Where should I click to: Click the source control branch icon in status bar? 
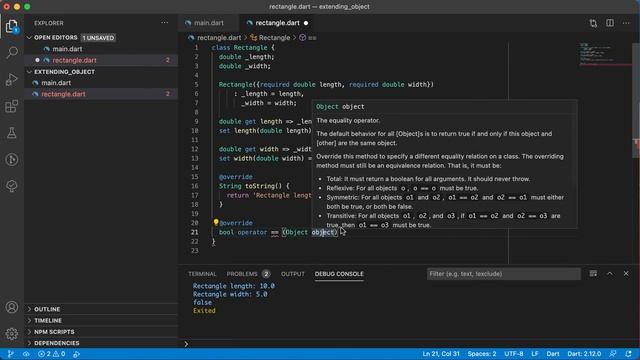[10, 354]
